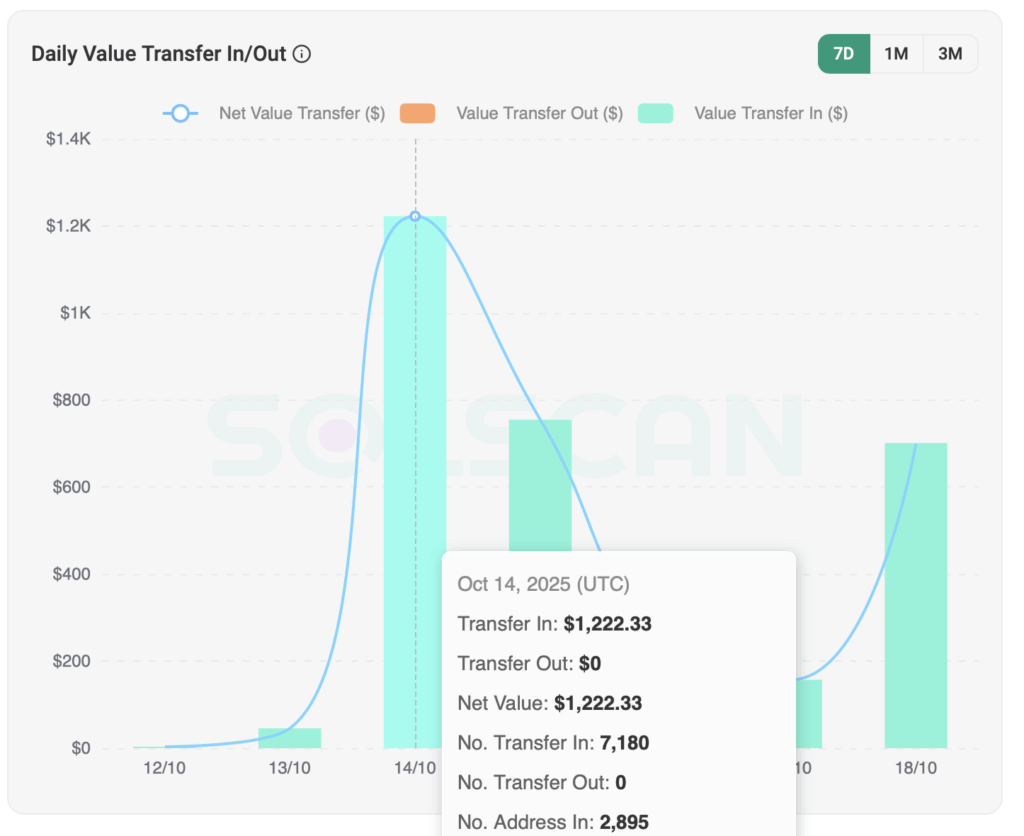Click the info icon beside the chart title
Viewport: 1024px width, 836px height.
pyautogui.click(x=302, y=54)
